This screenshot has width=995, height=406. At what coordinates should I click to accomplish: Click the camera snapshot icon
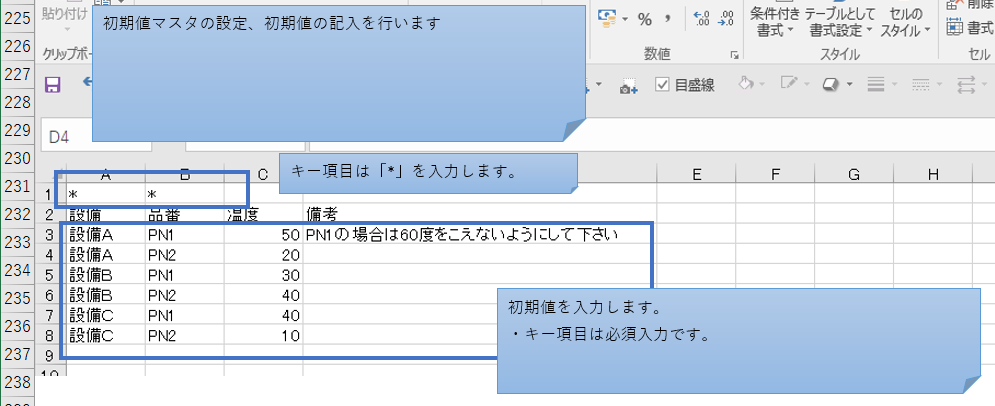pos(628,87)
